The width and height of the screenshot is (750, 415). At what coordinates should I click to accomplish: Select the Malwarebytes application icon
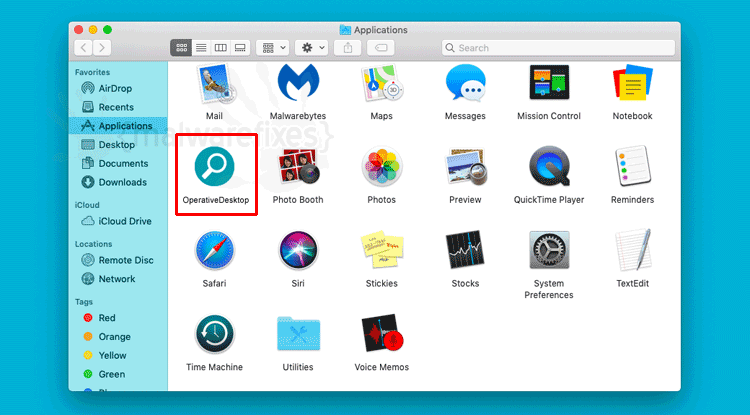[x=298, y=83]
